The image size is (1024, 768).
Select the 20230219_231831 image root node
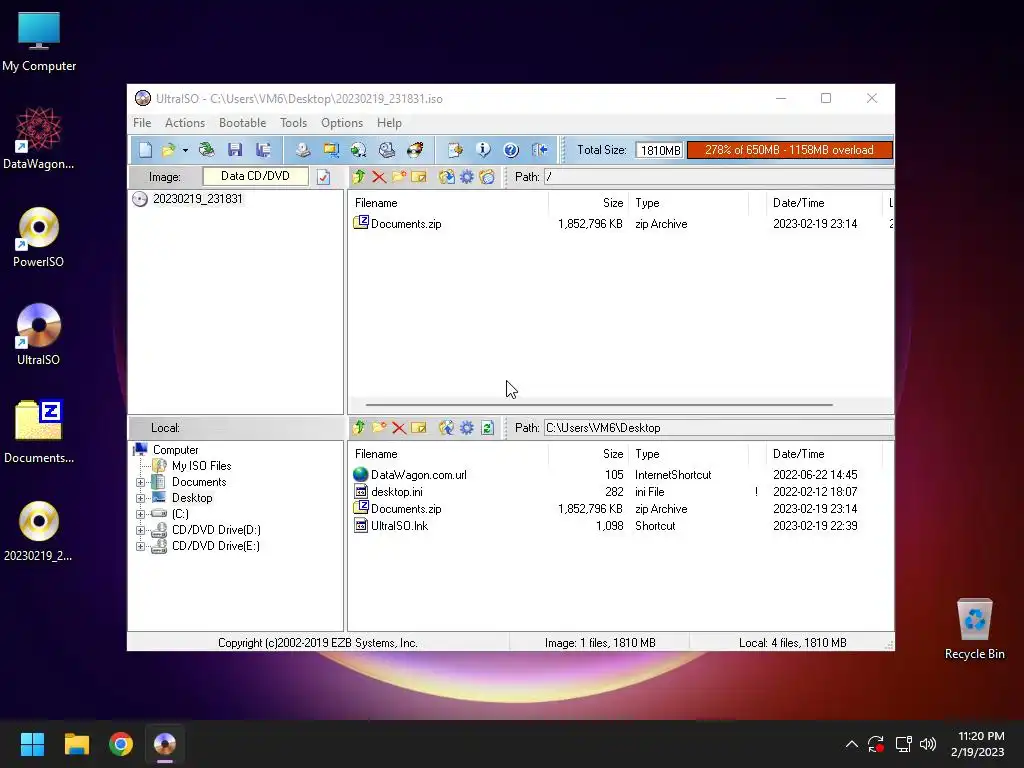point(197,199)
